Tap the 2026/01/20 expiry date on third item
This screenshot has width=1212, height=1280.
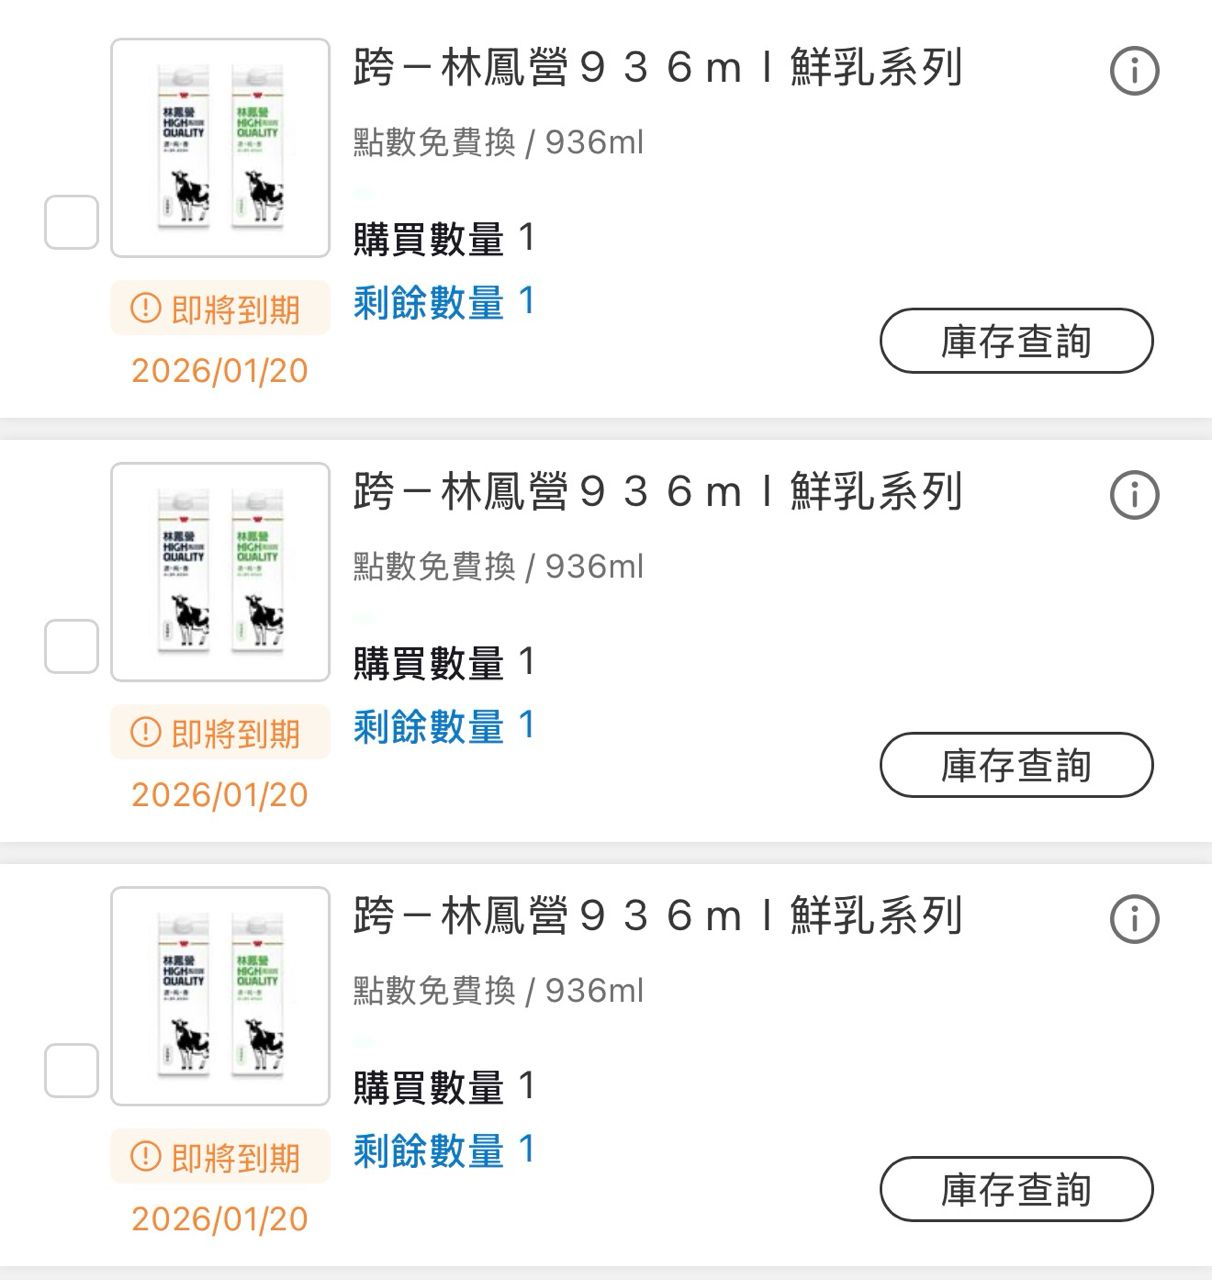(x=220, y=1218)
